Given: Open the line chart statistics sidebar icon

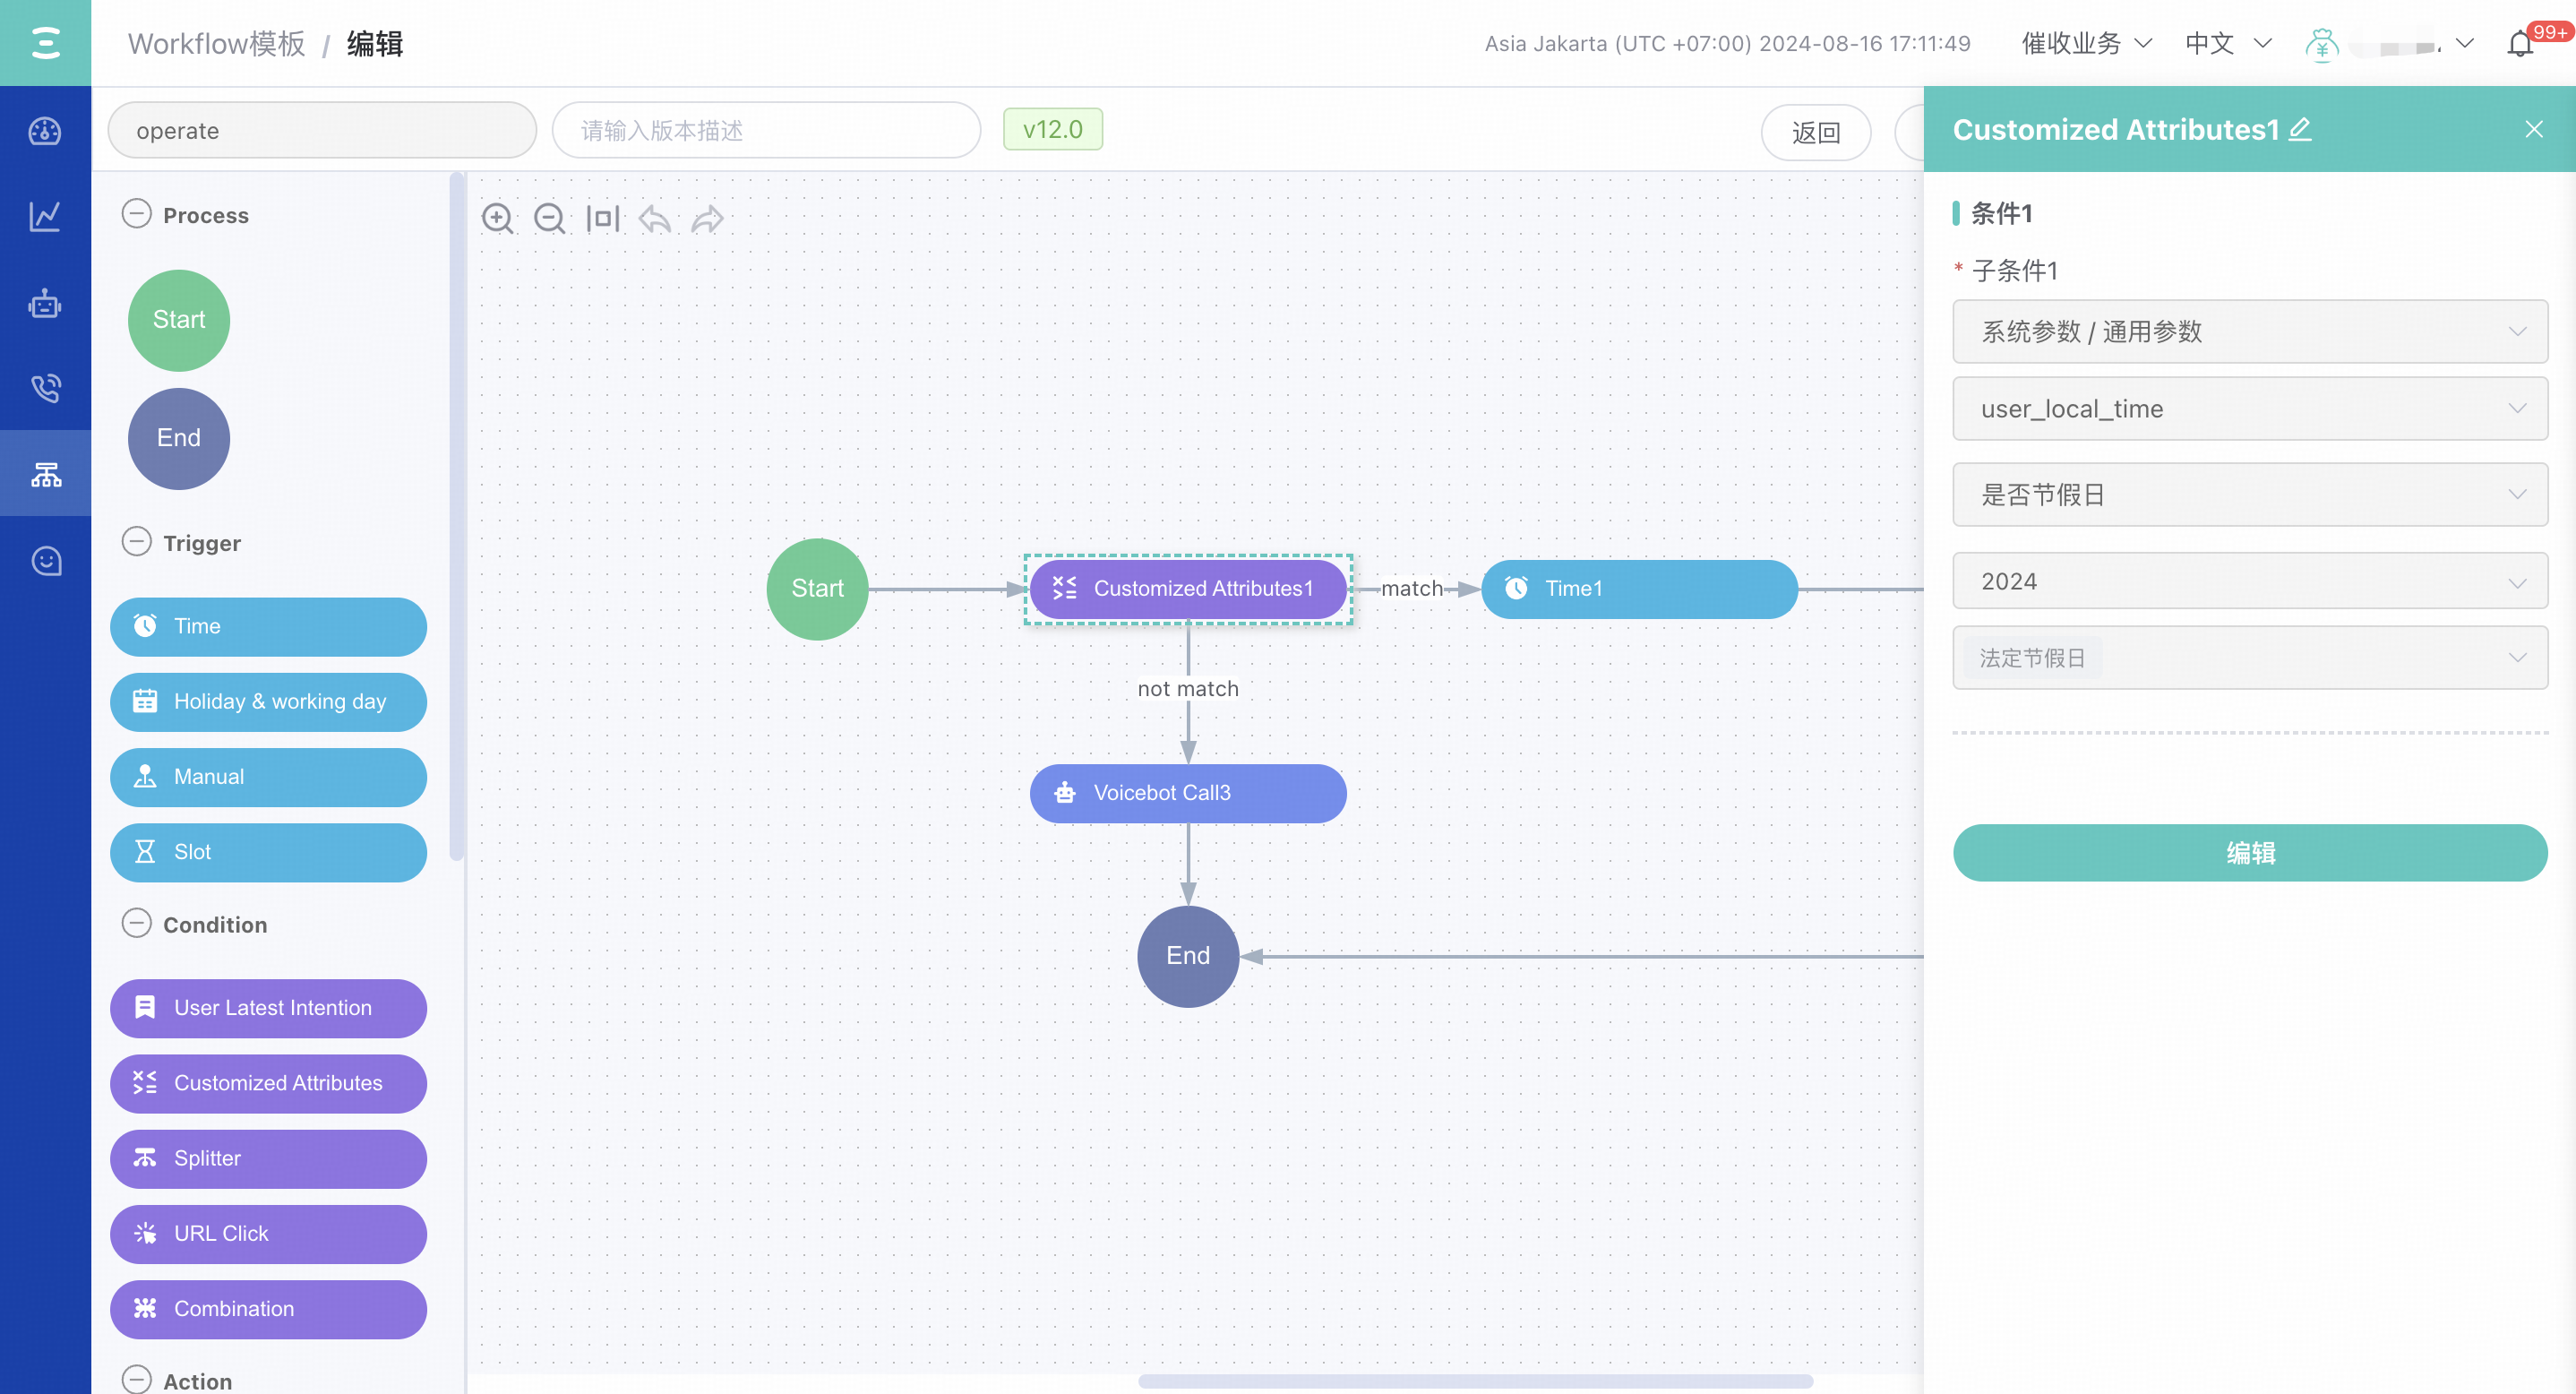Looking at the screenshot, I should coord(45,216).
